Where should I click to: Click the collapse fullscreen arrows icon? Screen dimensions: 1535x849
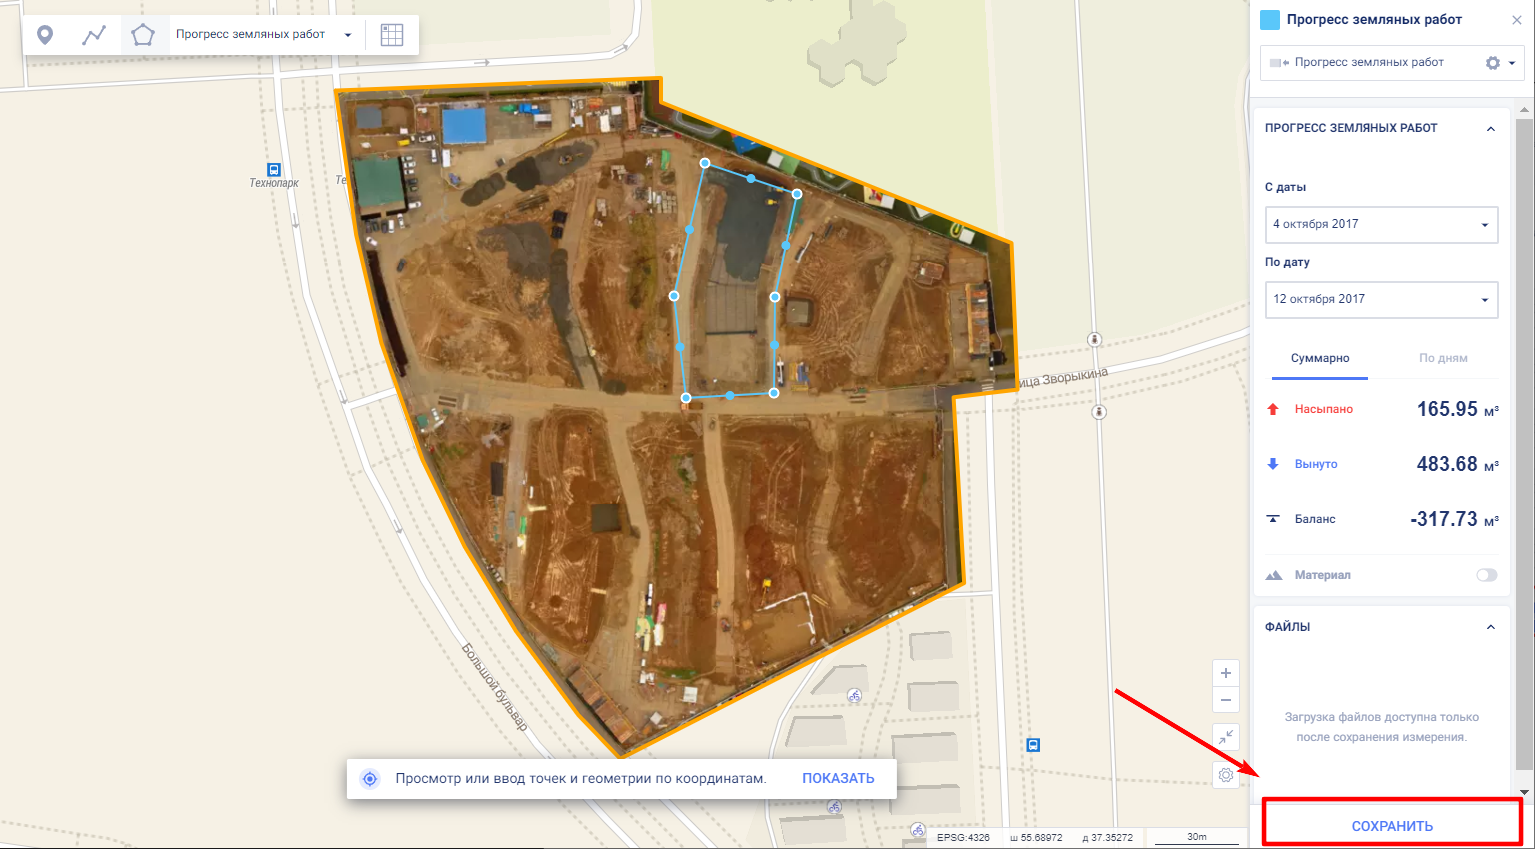[1226, 737]
